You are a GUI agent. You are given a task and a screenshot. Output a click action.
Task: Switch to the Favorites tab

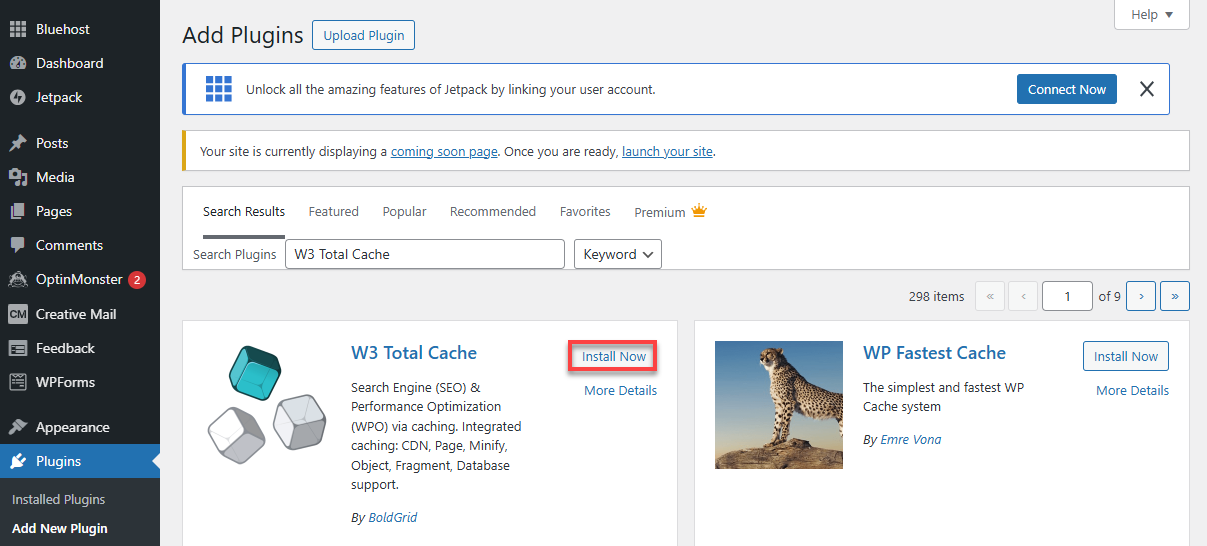585,212
